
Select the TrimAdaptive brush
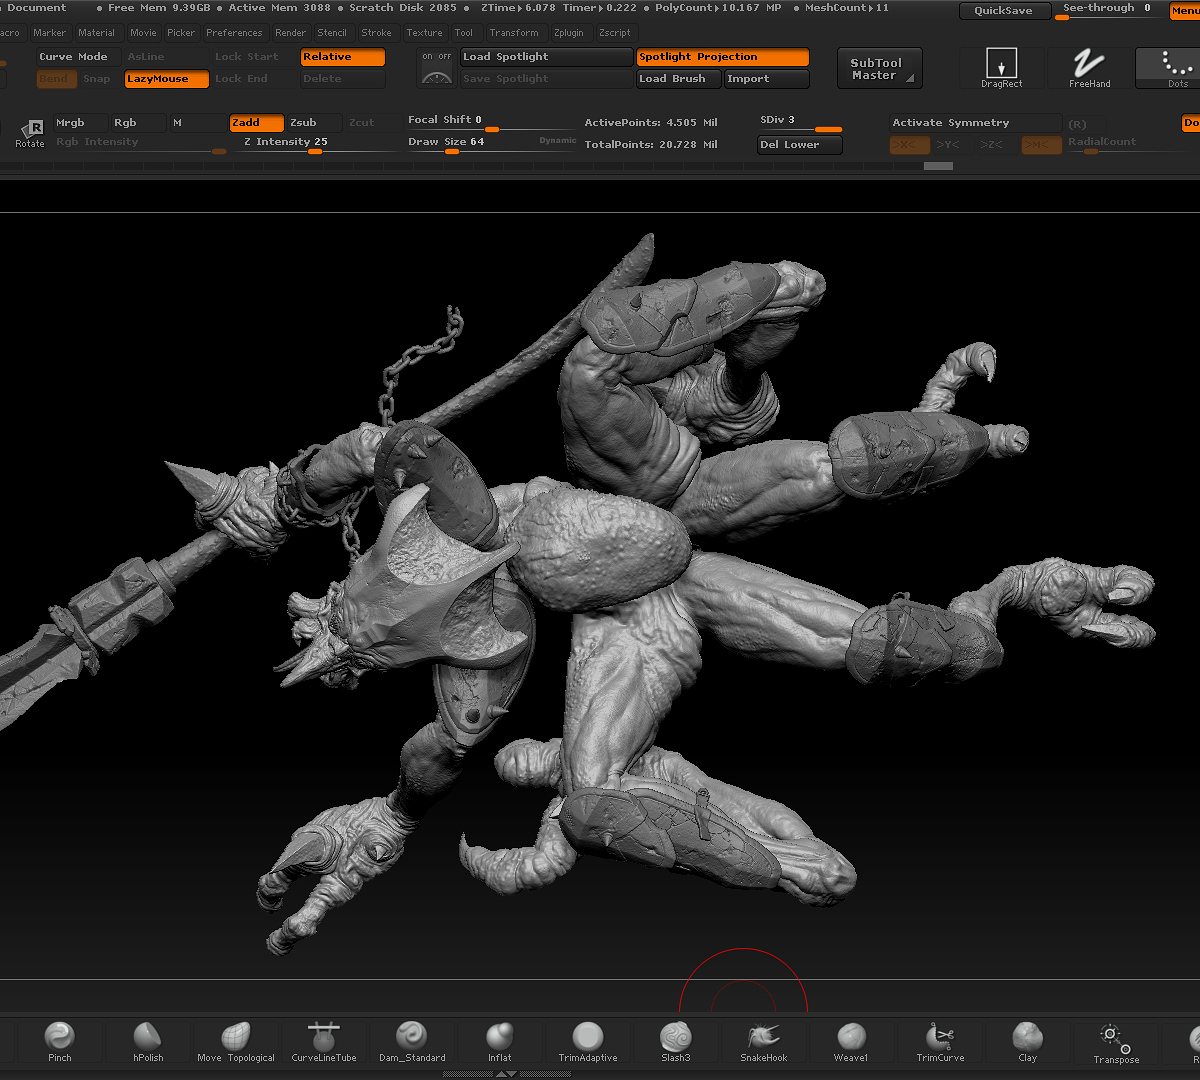(x=588, y=1041)
